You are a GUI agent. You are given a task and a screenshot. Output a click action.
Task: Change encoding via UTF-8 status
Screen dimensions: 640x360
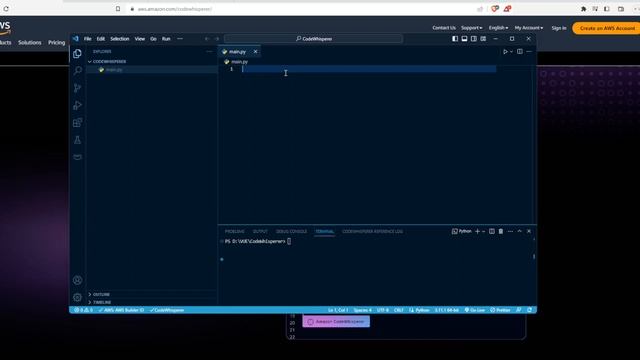tap(383, 310)
